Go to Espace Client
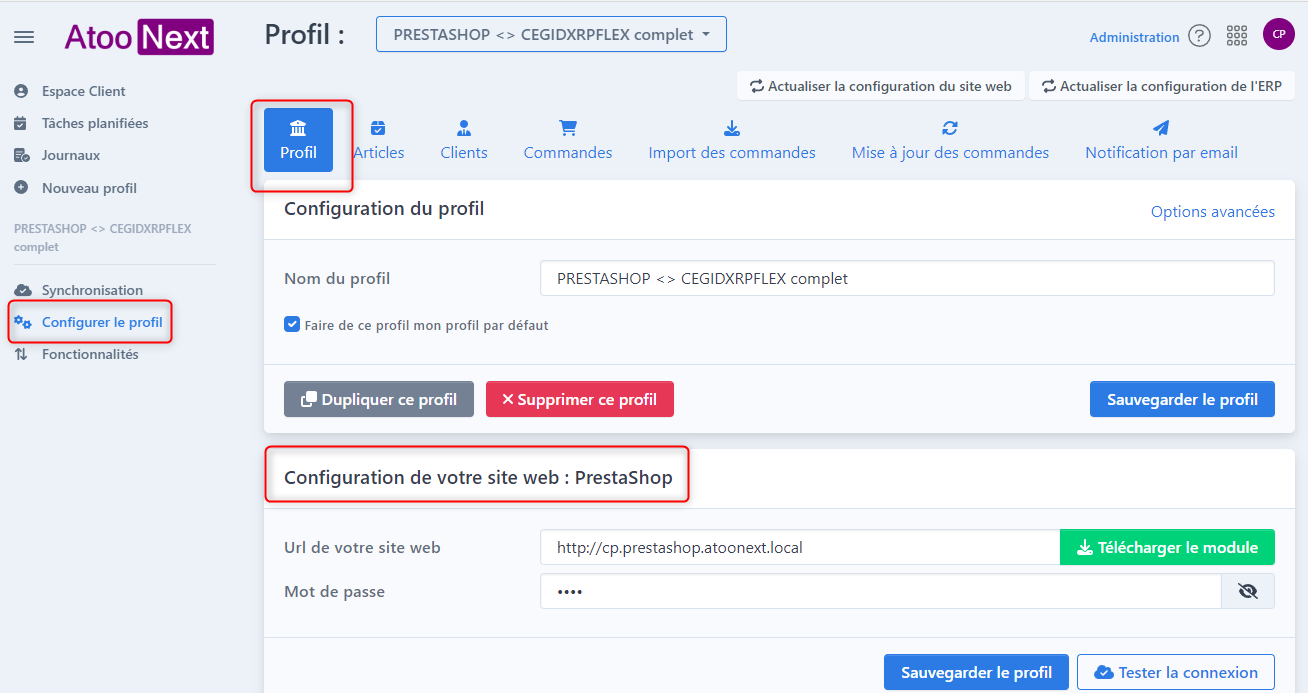The image size is (1308, 693). 84,91
